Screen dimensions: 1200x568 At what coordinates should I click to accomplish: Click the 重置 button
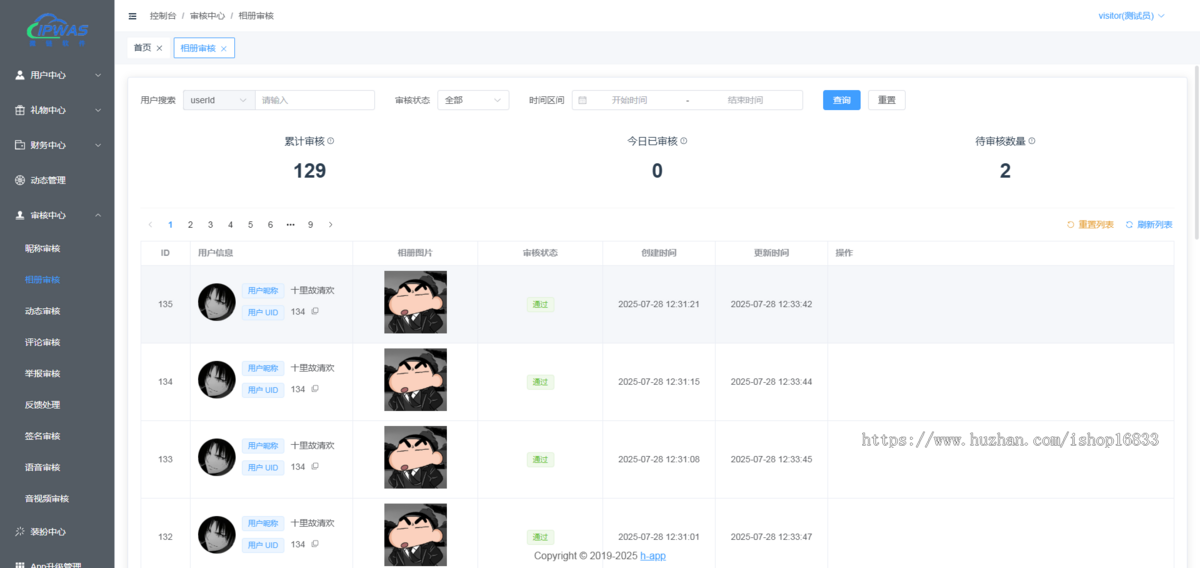887,100
